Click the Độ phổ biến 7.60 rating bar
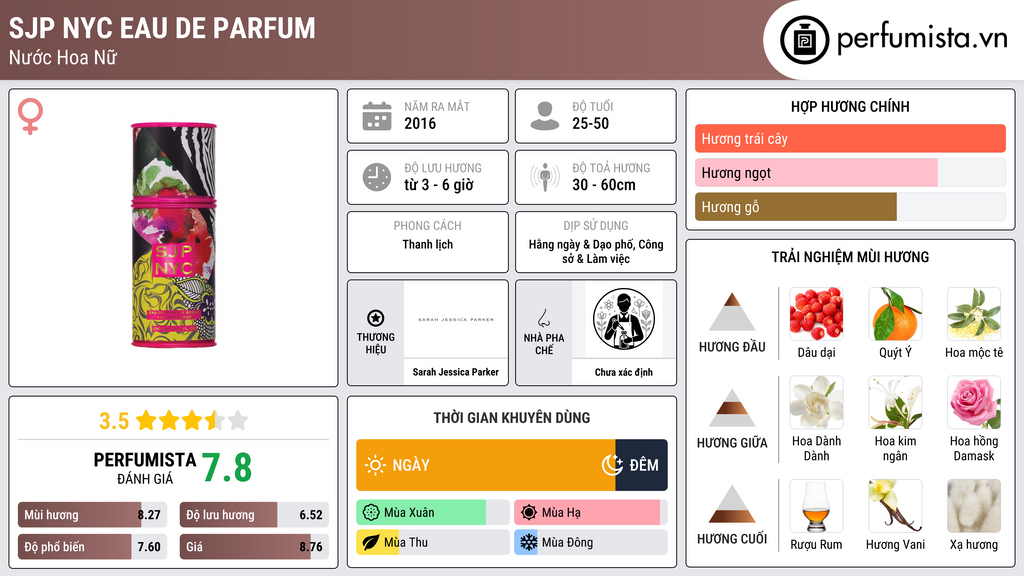Image resolution: width=1024 pixels, height=576 pixels. (x=93, y=547)
